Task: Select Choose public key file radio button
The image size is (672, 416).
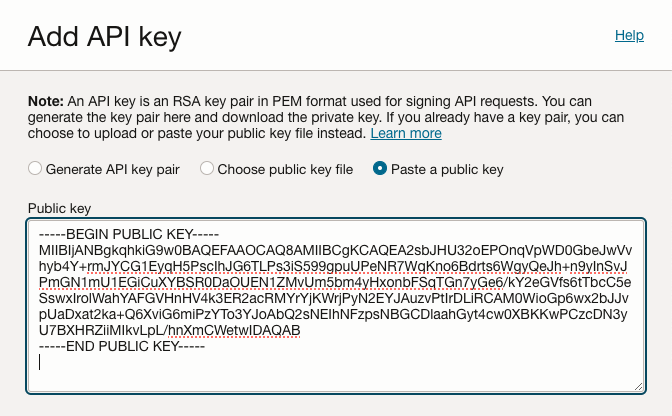Action: point(208,169)
